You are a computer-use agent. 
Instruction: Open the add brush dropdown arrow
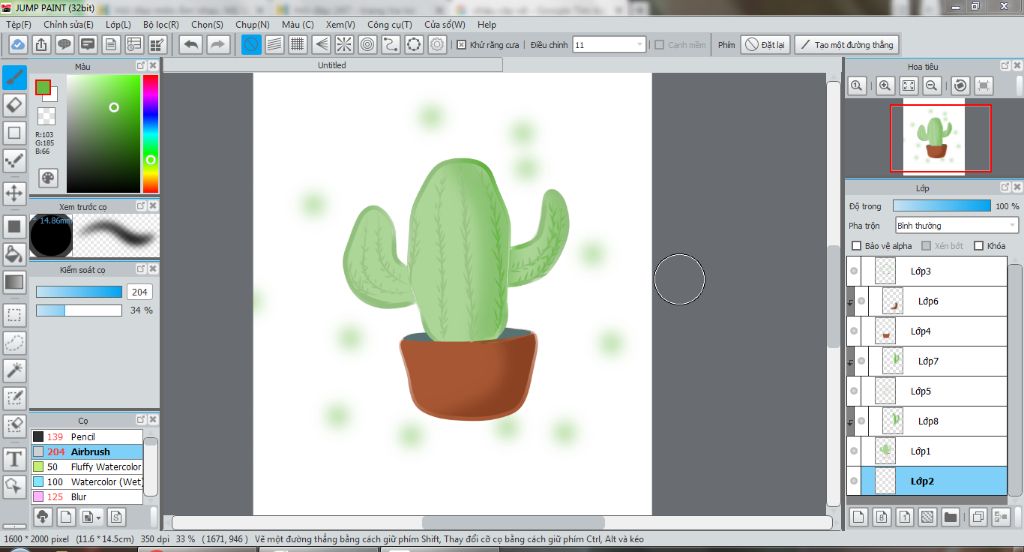point(97,517)
